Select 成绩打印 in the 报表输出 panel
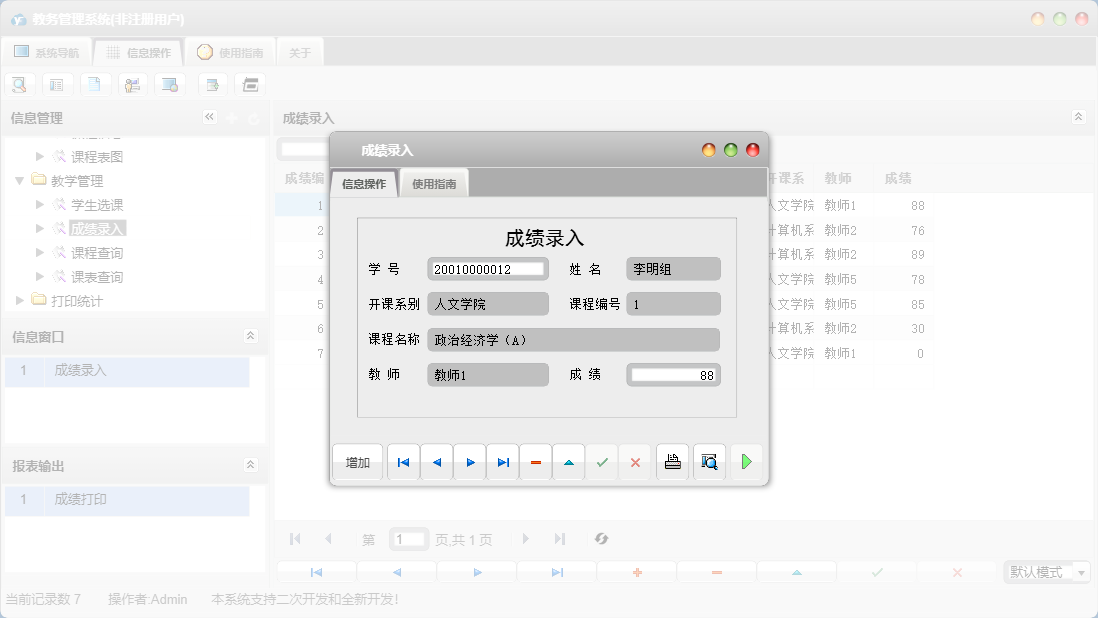 (x=78, y=499)
